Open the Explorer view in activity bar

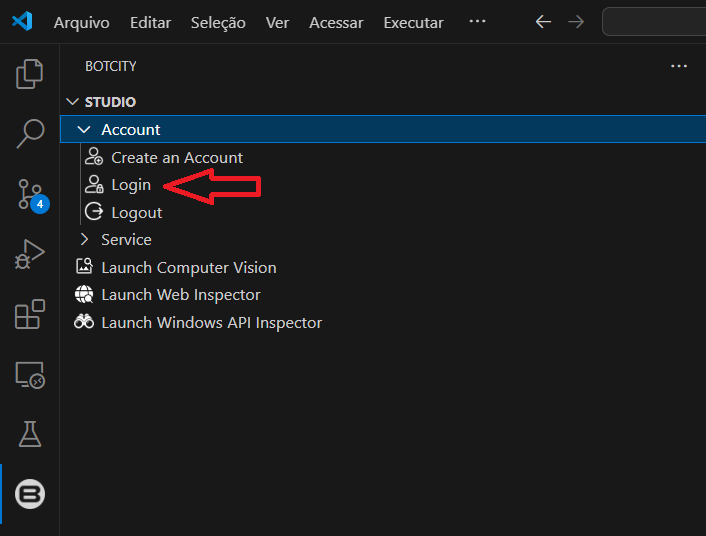(x=30, y=74)
